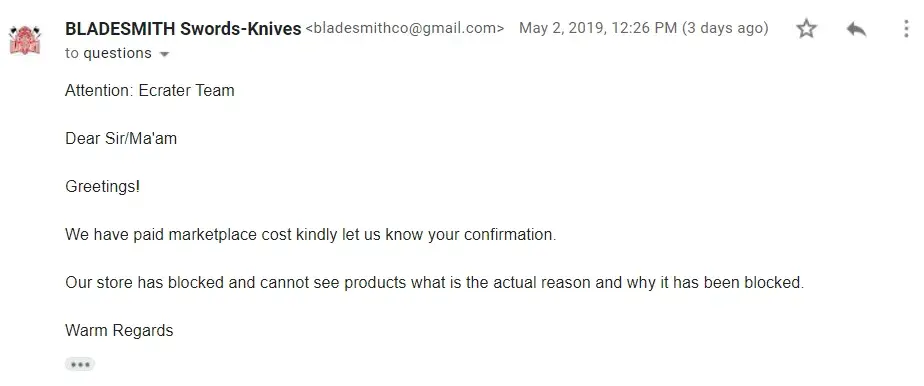Viewport: 924px width, 386px height.
Task: Show trimmed content via the ellipsis button
Action: 80,364
